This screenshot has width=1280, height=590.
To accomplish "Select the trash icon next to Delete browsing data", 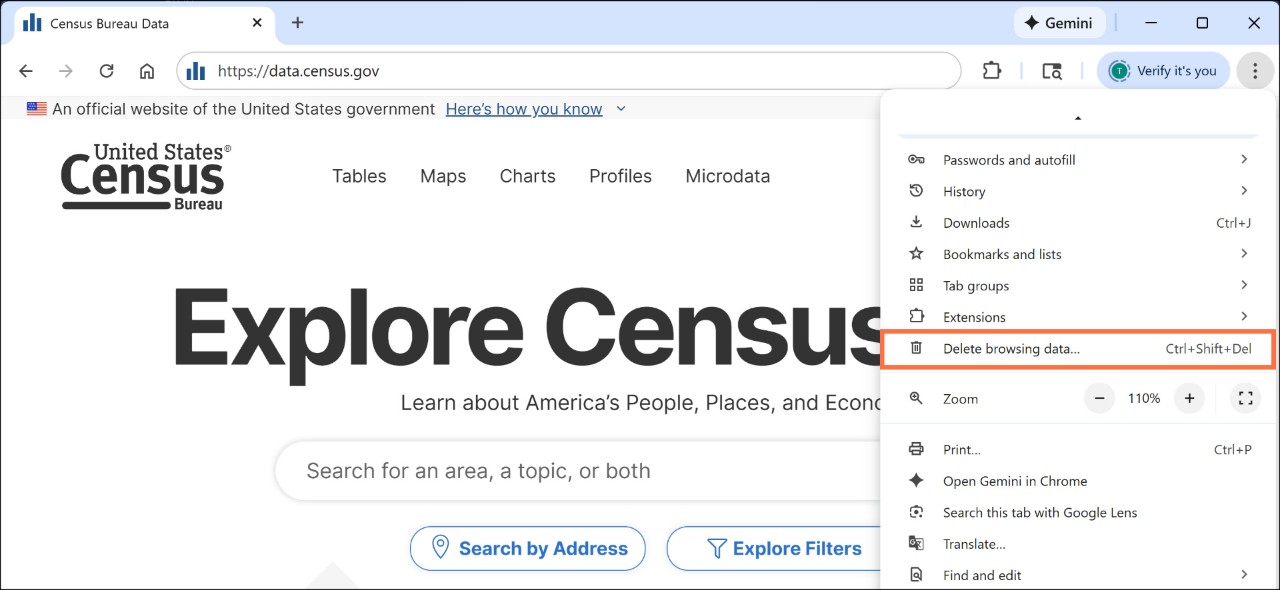I will coord(916,347).
